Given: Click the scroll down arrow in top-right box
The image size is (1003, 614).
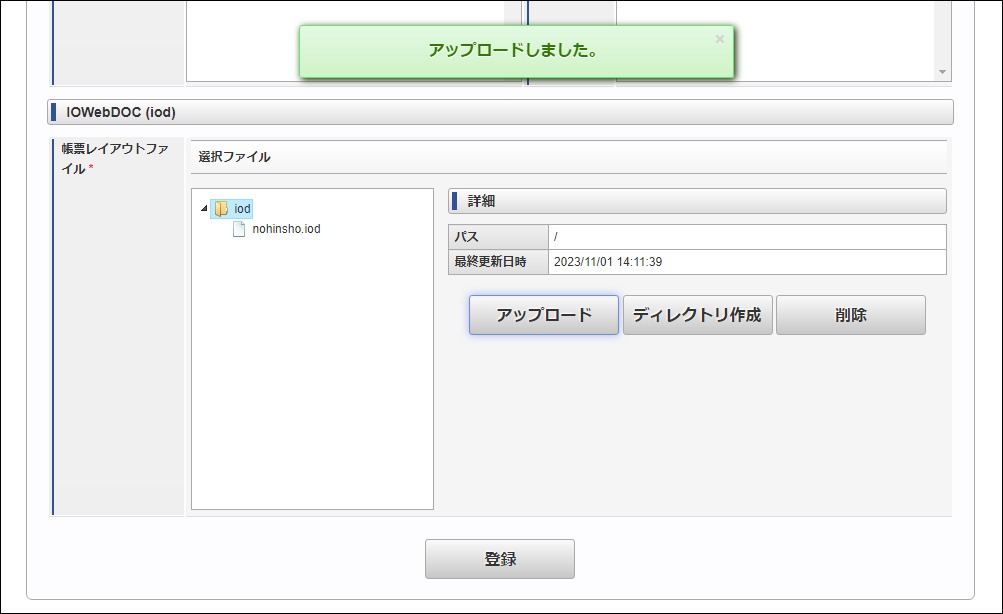Looking at the screenshot, I should 942,72.
